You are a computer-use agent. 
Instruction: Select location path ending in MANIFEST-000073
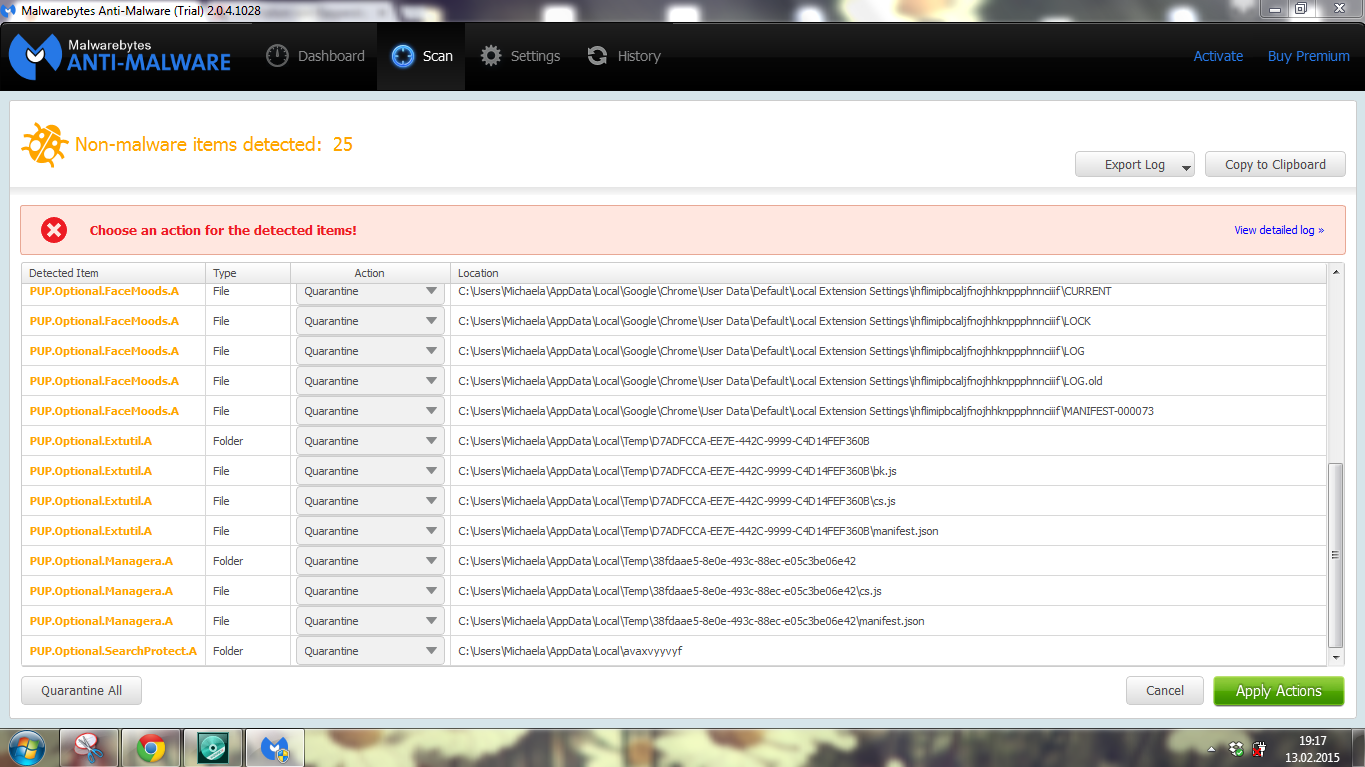coord(806,411)
